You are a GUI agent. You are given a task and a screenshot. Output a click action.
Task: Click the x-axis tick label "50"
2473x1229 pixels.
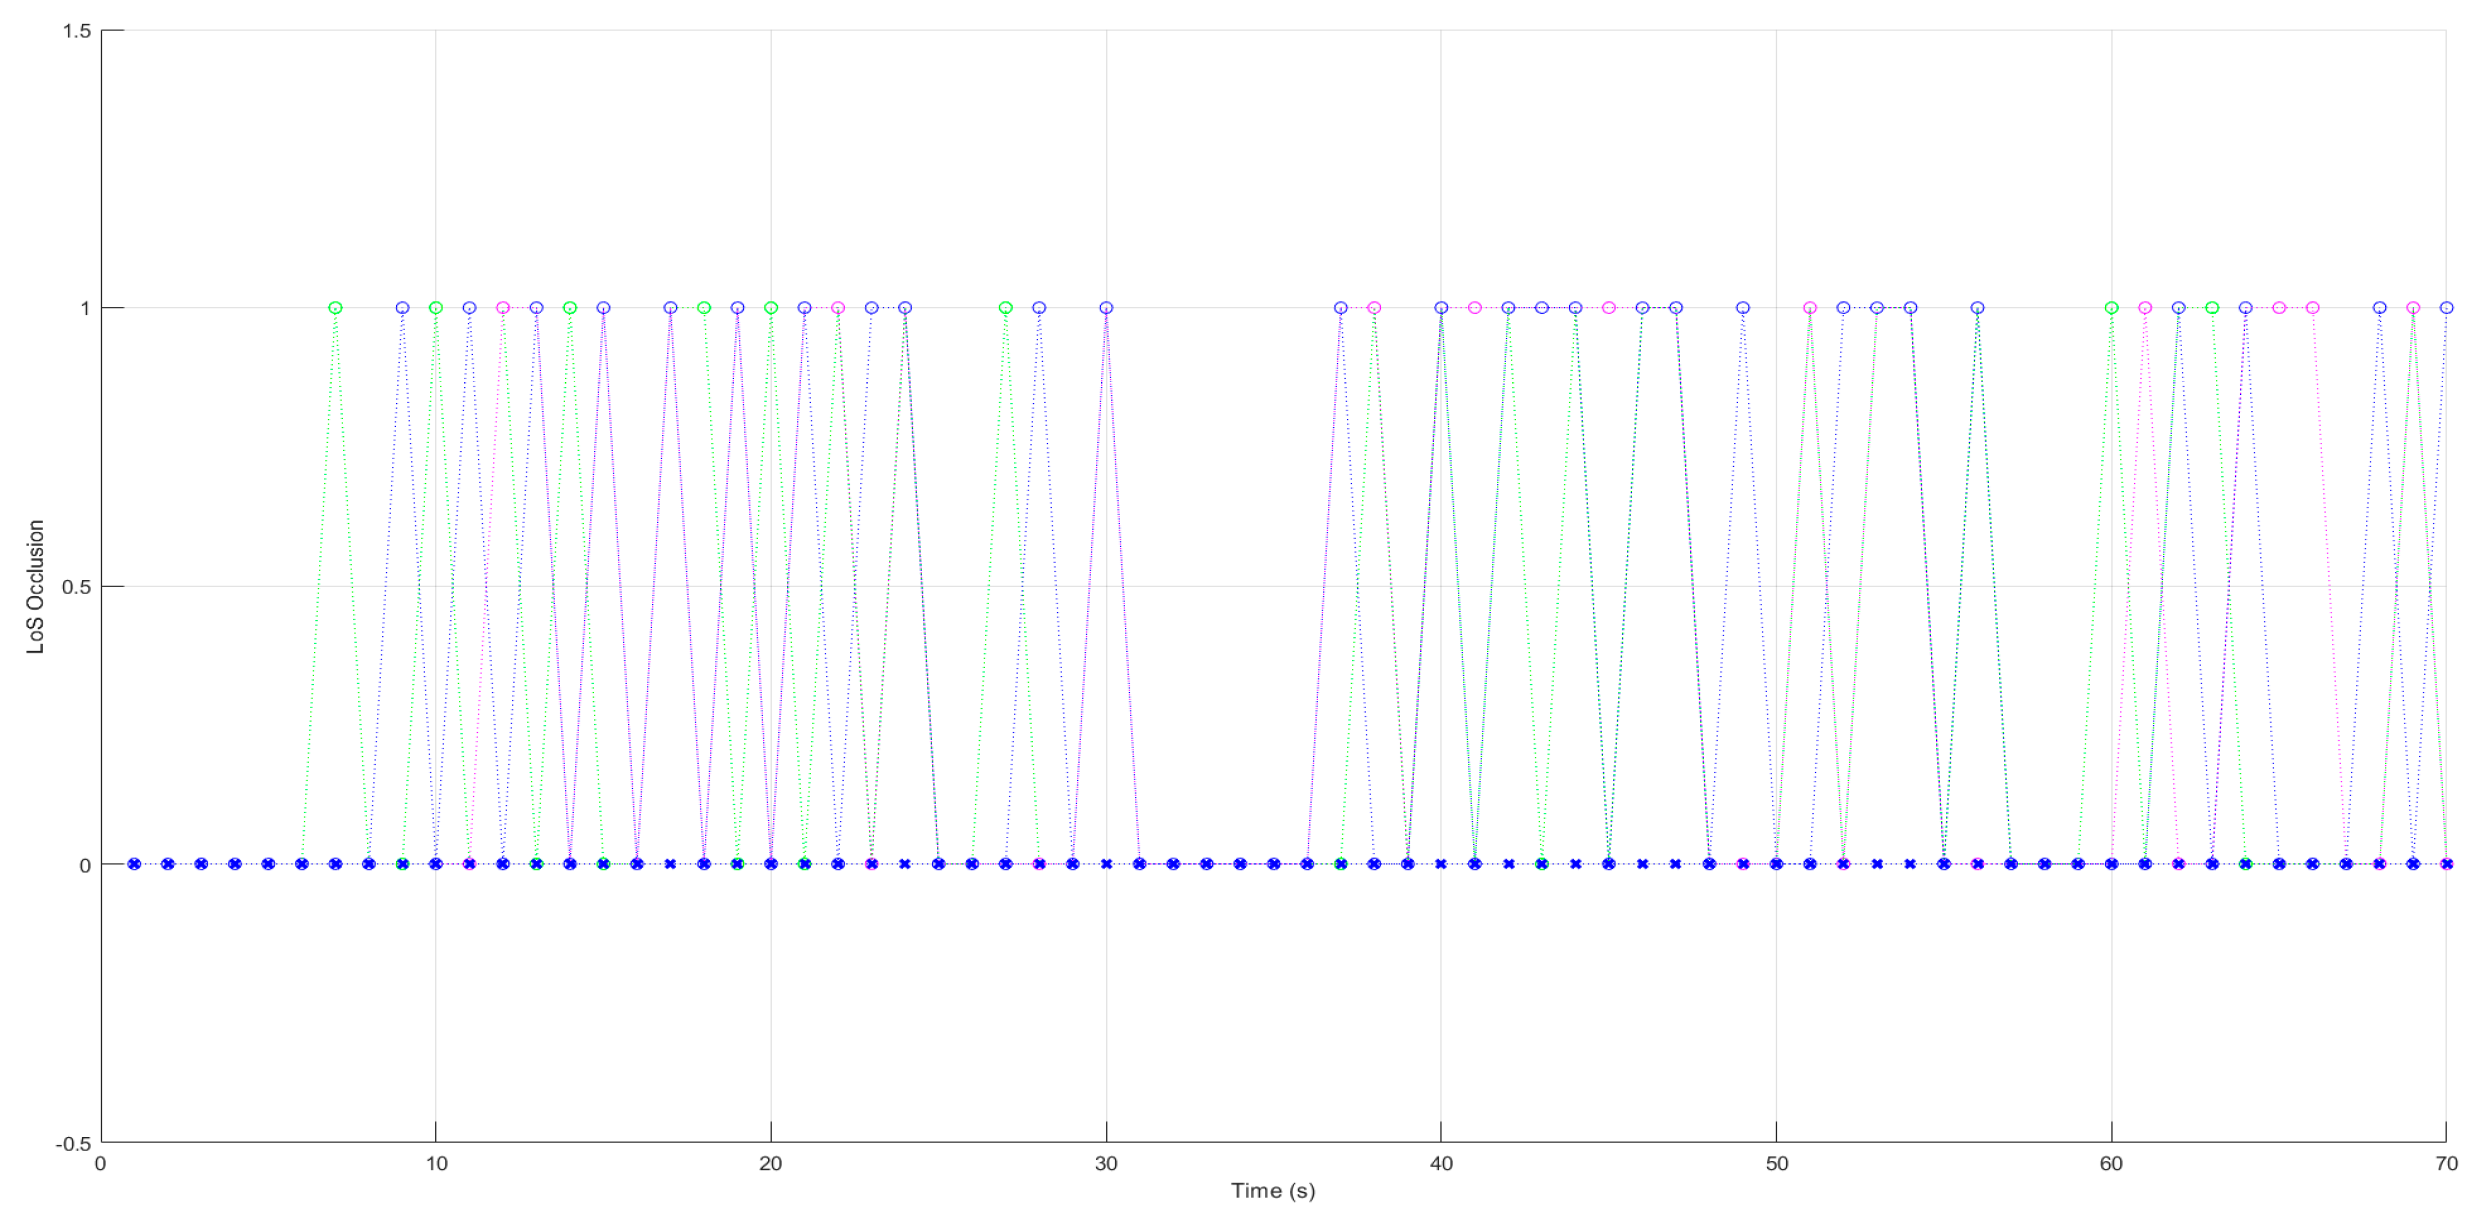coord(1776,1163)
